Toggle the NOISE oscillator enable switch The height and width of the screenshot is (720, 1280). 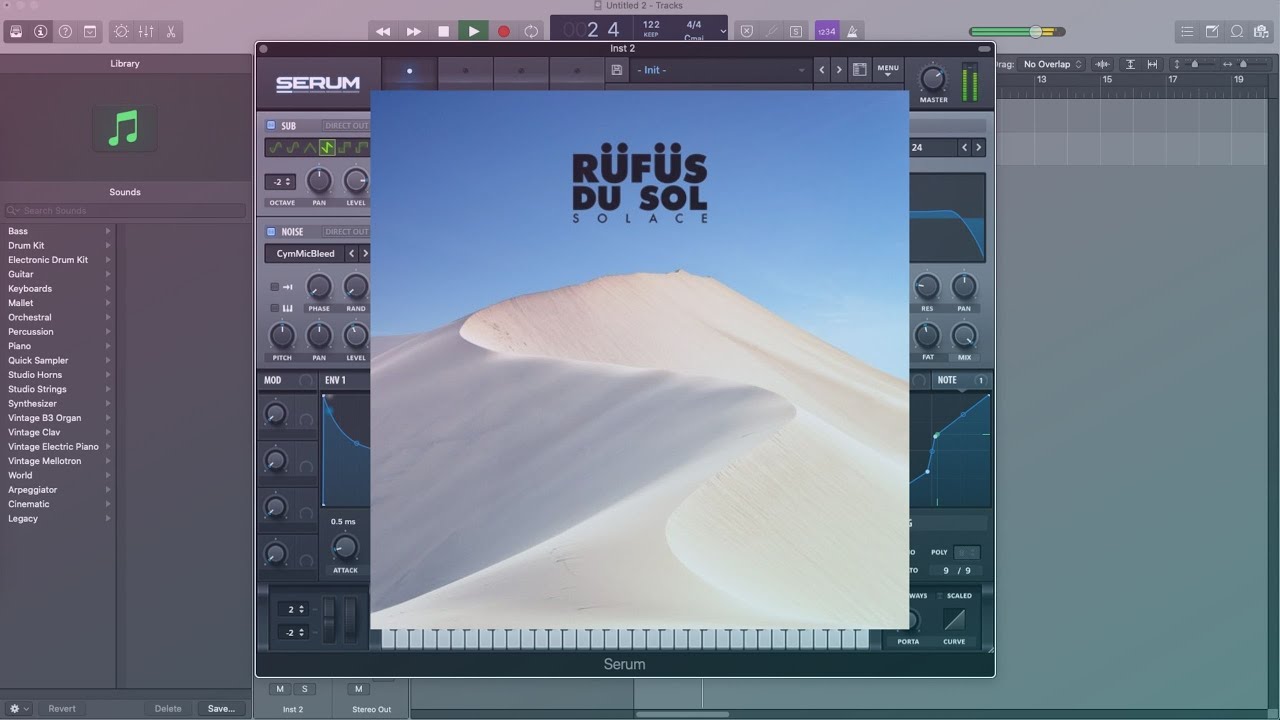pyautogui.click(x=270, y=232)
